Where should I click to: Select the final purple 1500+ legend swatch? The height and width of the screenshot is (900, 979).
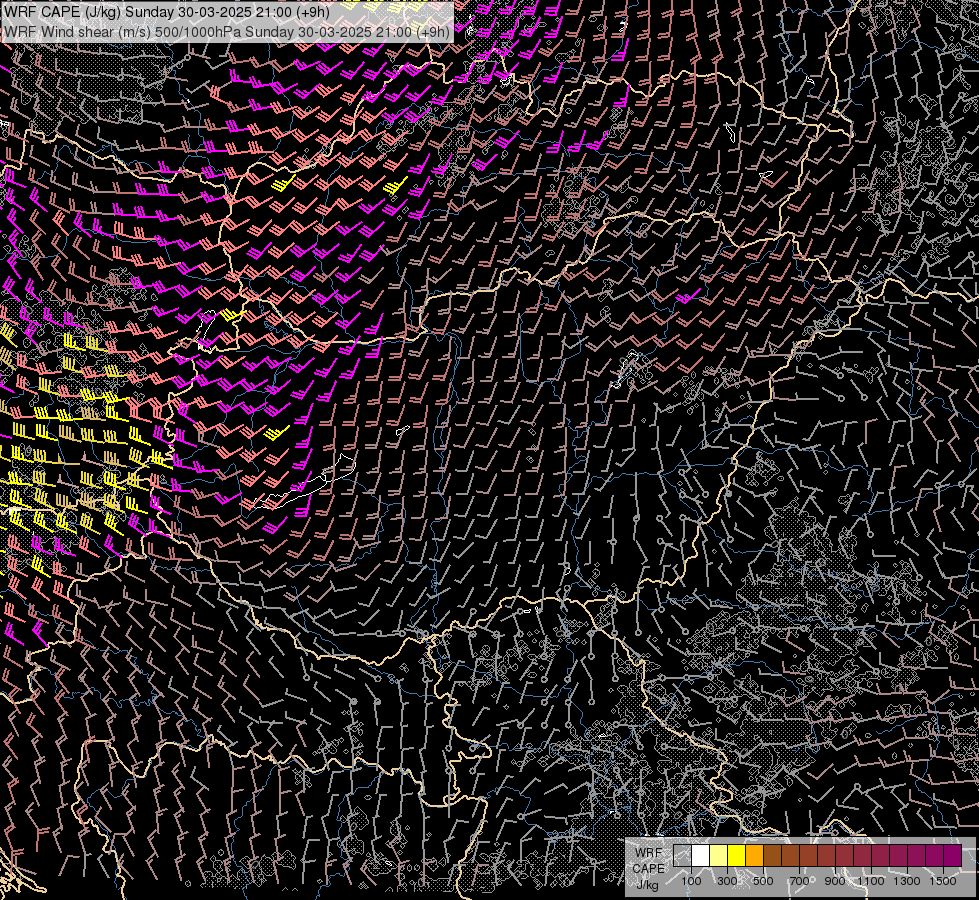pos(953,856)
